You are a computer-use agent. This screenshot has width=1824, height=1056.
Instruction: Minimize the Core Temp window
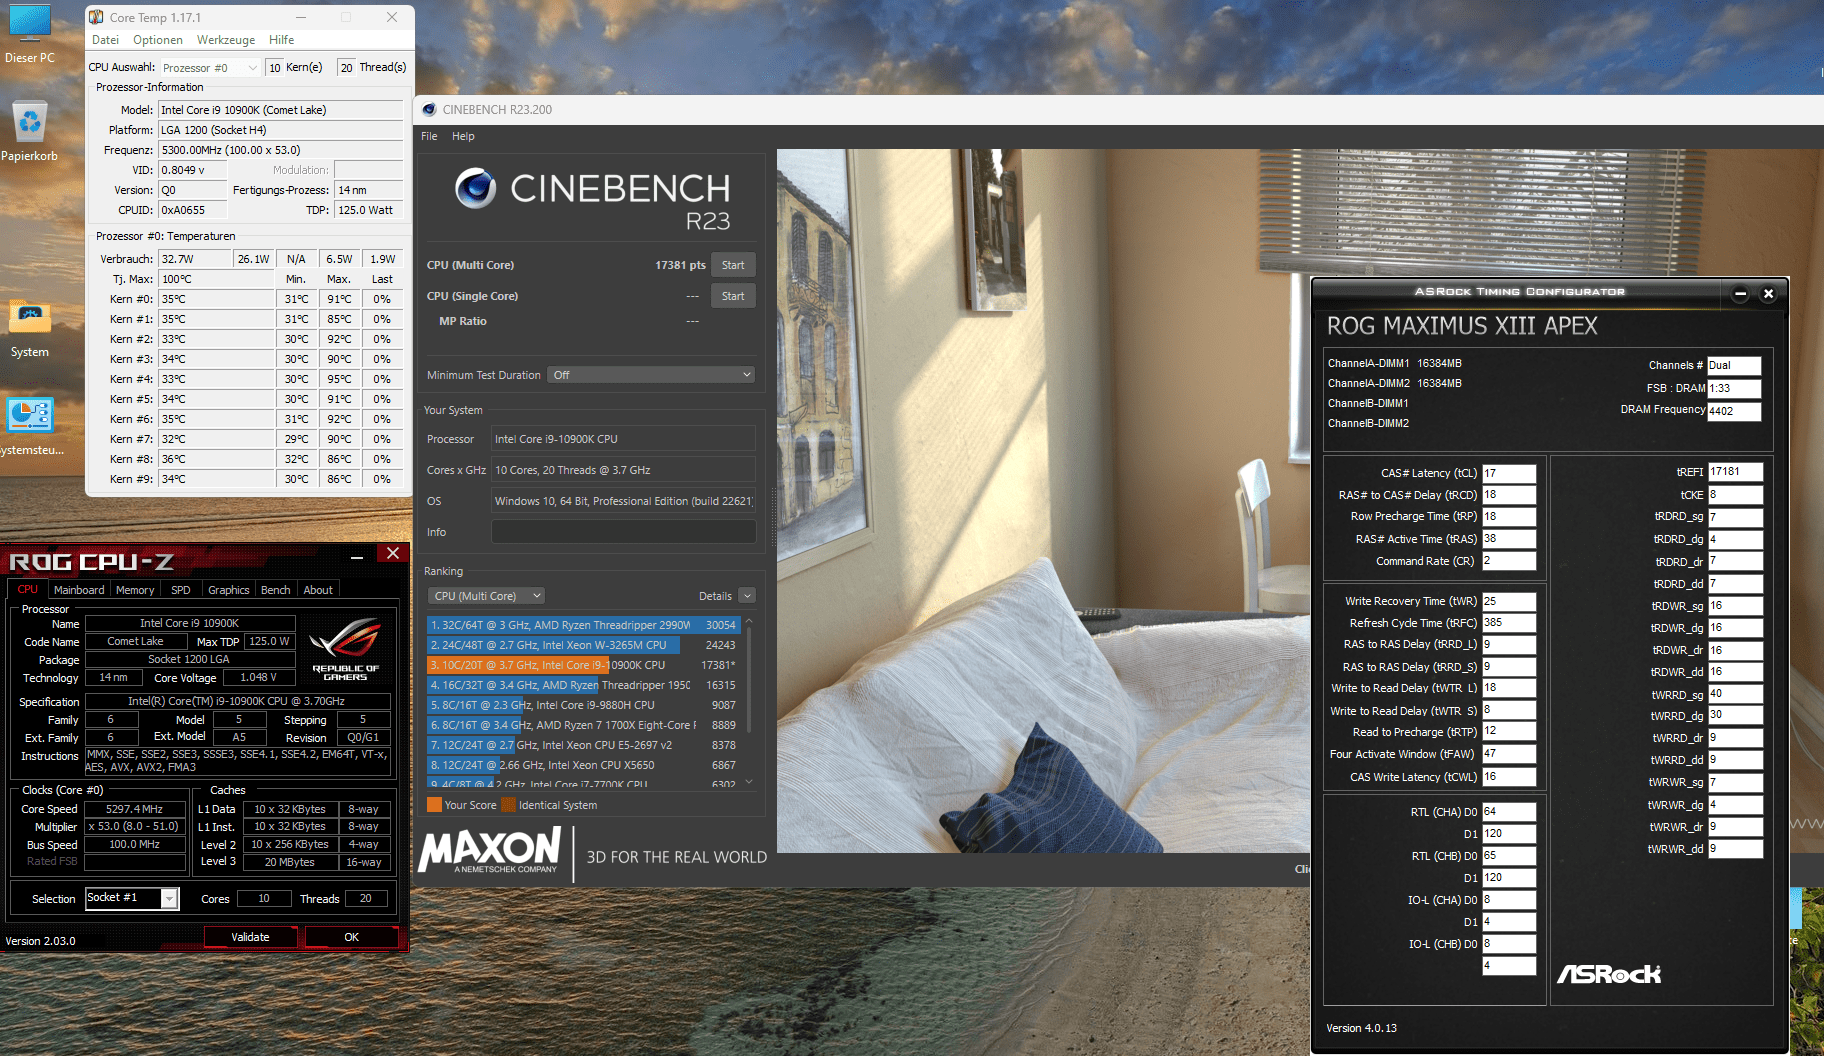coord(302,17)
